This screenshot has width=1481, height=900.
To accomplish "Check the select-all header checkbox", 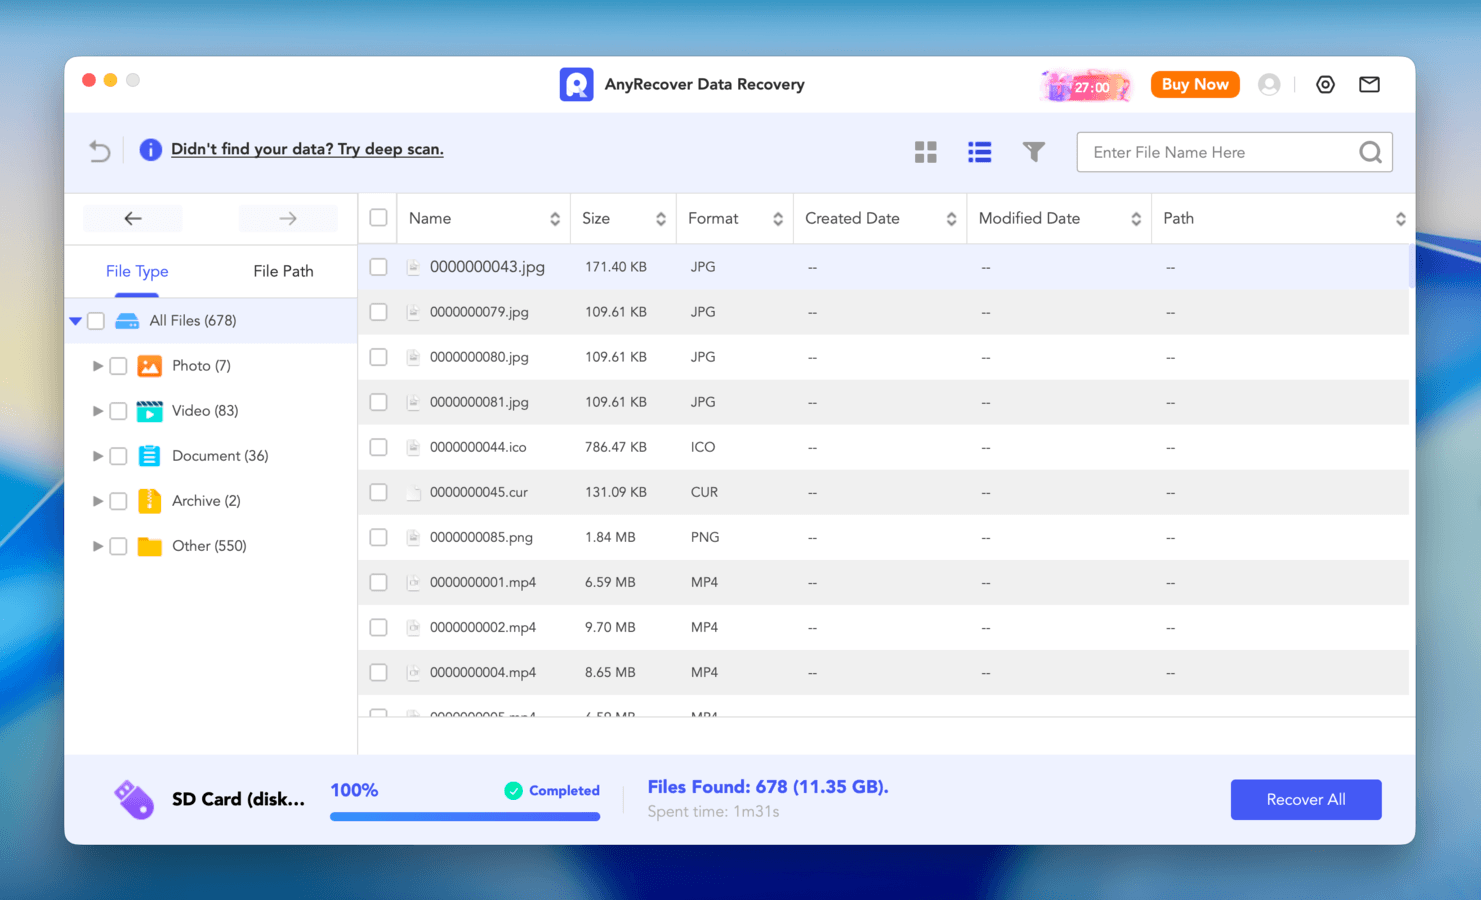I will coord(378,217).
